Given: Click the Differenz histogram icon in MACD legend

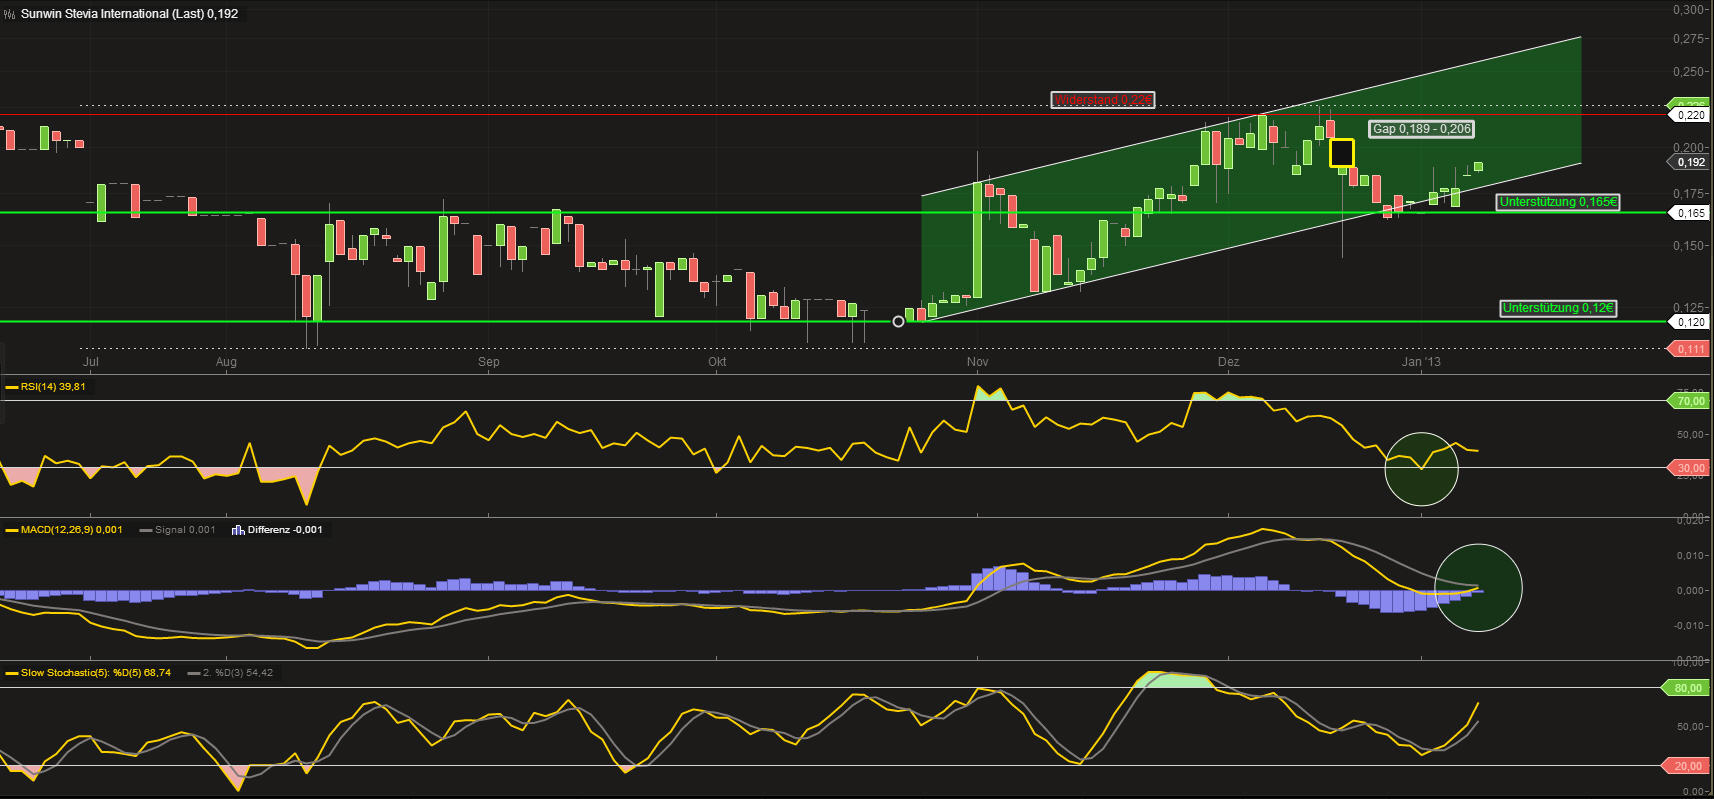Looking at the screenshot, I should tap(238, 530).
